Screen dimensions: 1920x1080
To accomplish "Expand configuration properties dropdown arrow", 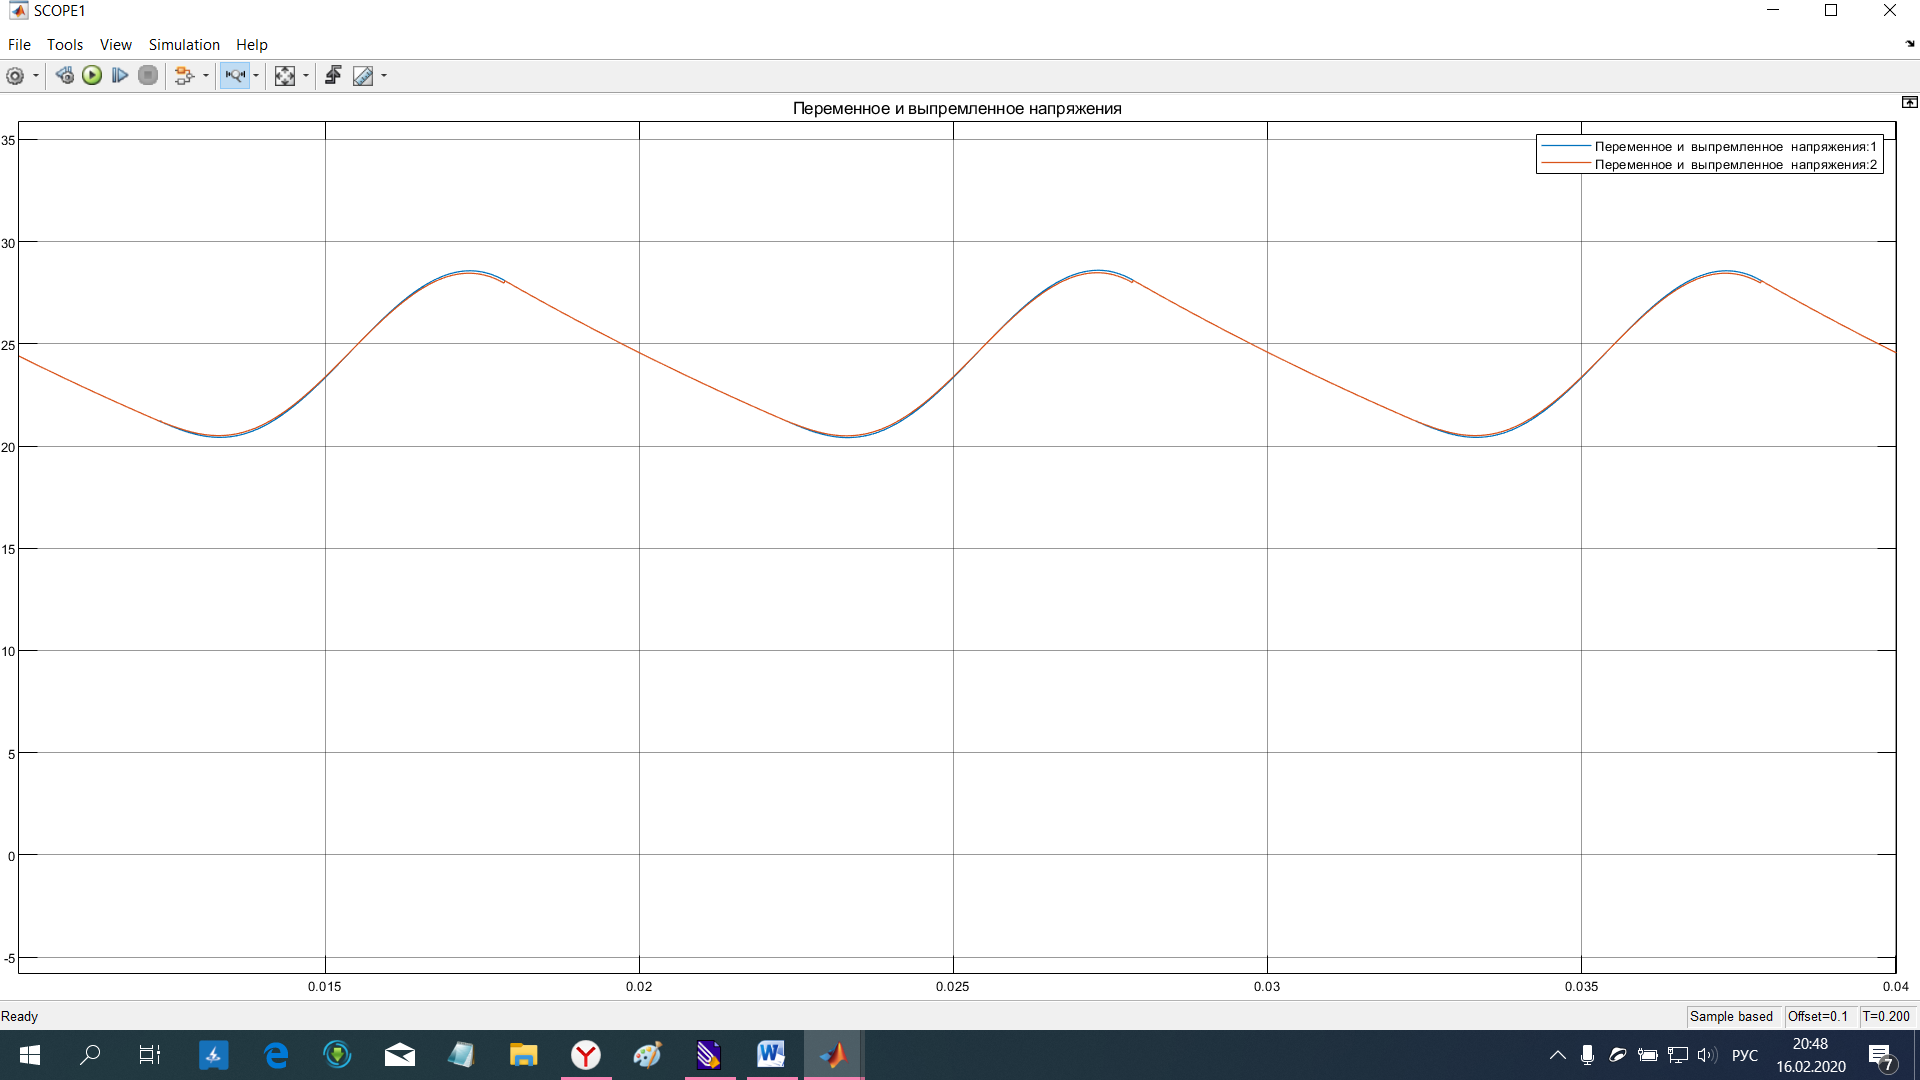I will tap(36, 76).
